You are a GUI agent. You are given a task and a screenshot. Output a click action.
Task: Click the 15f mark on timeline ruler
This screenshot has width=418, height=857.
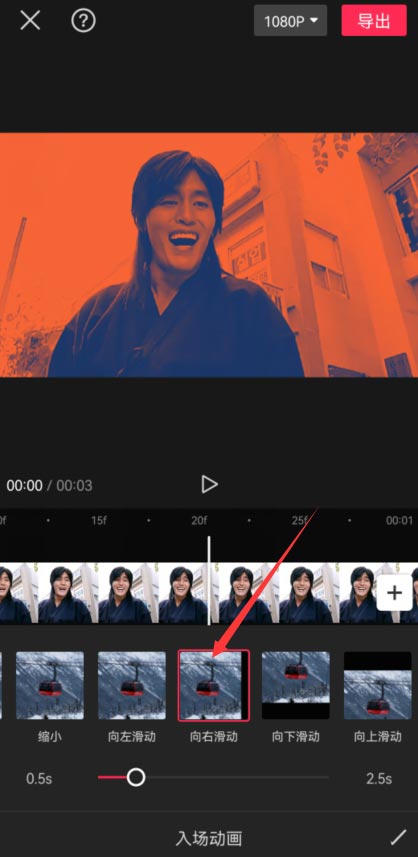pyautogui.click(x=99, y=520)
